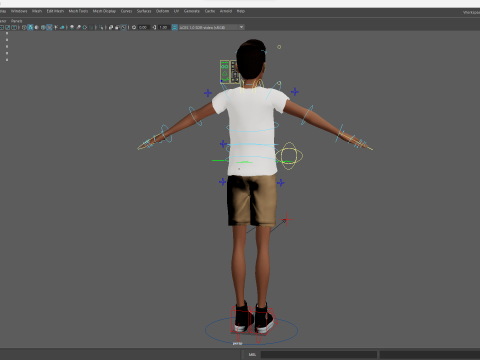Open the Edit Mesh menu

55,11
